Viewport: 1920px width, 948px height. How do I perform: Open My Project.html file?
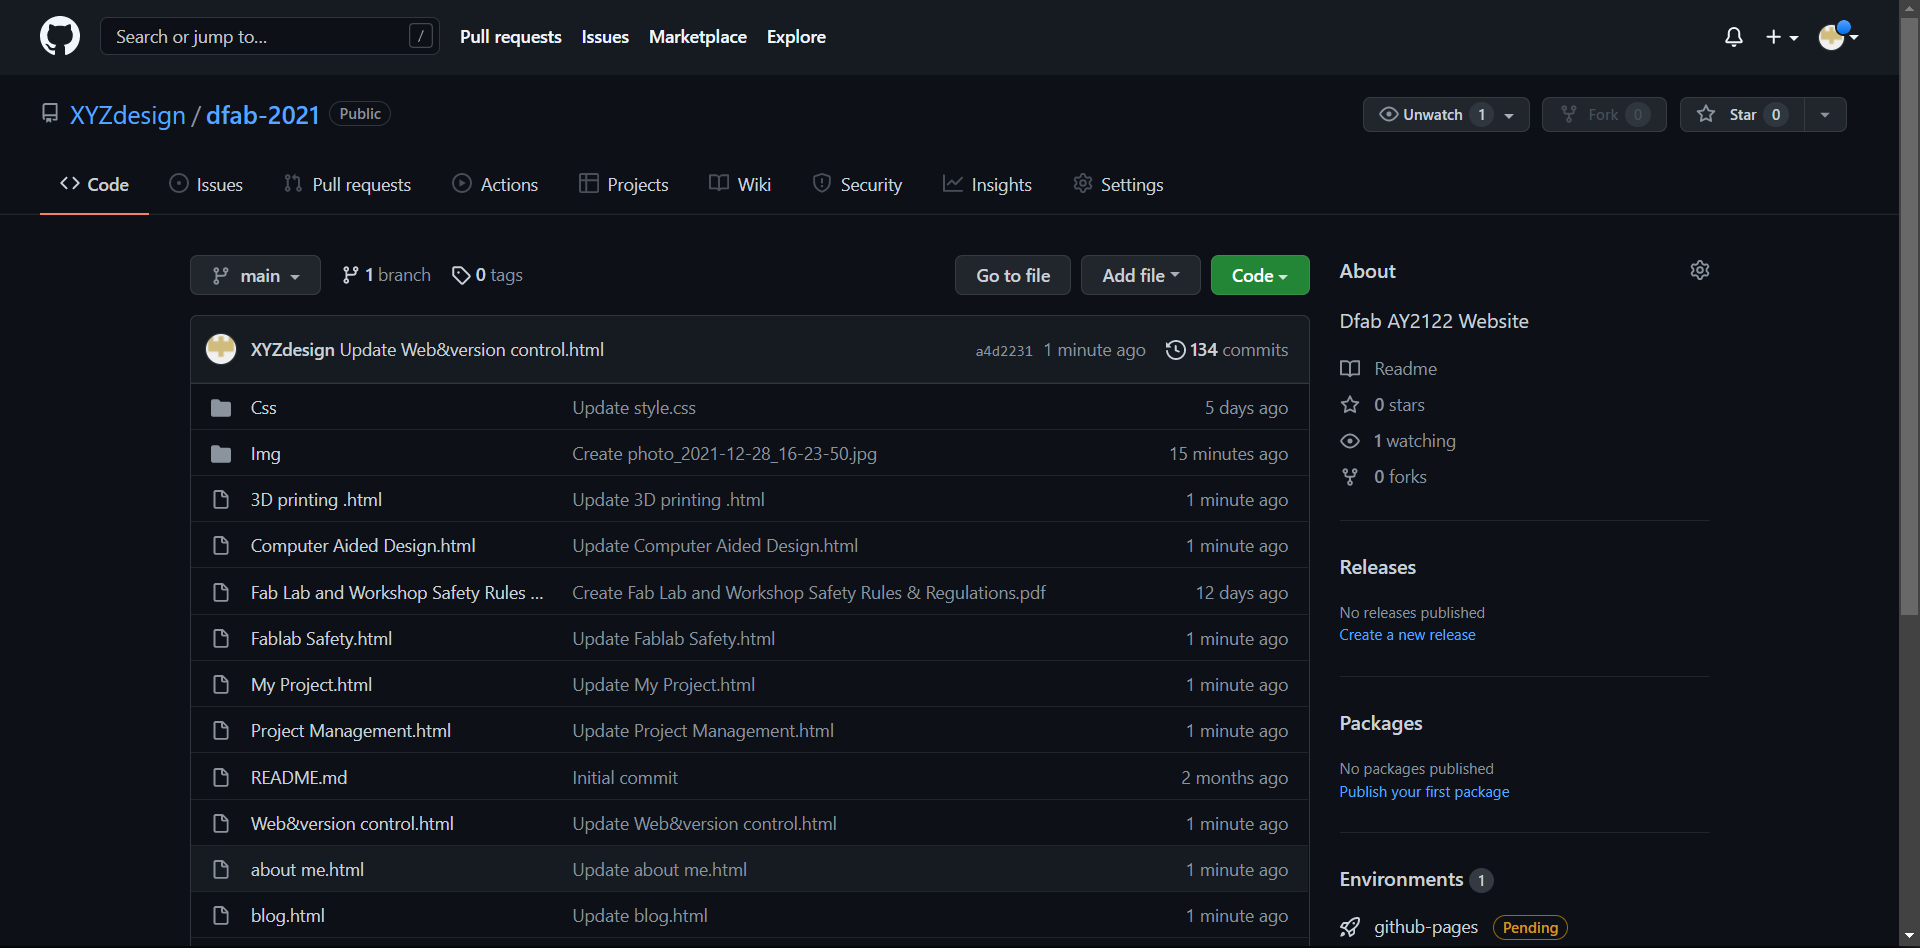click(311, 685)
